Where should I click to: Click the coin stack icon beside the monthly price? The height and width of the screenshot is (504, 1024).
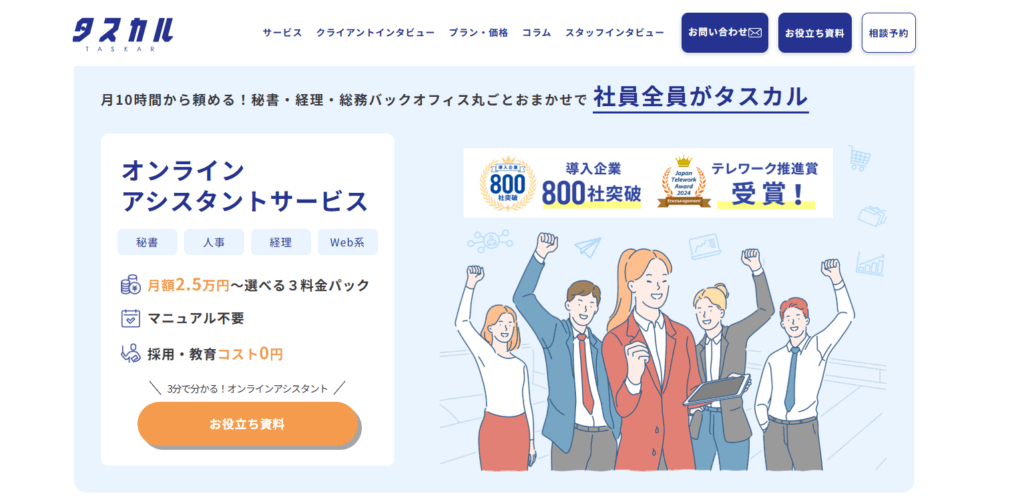point(131,285)
